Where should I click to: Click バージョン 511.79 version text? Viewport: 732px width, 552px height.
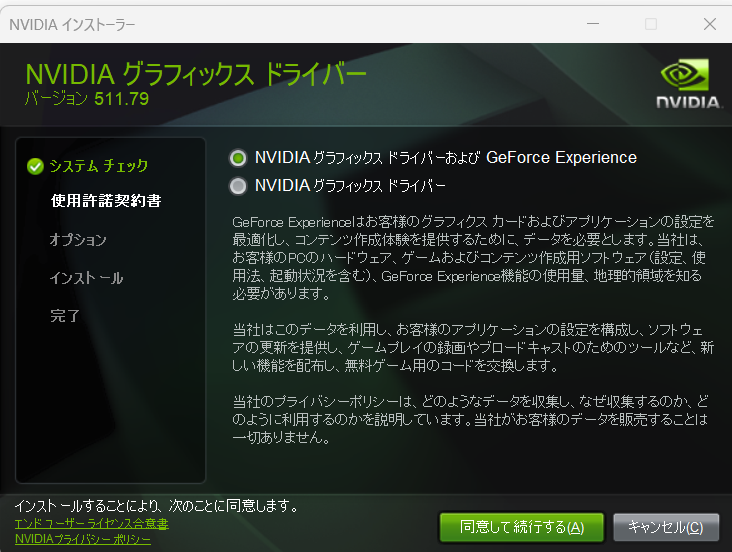[87, 99]
